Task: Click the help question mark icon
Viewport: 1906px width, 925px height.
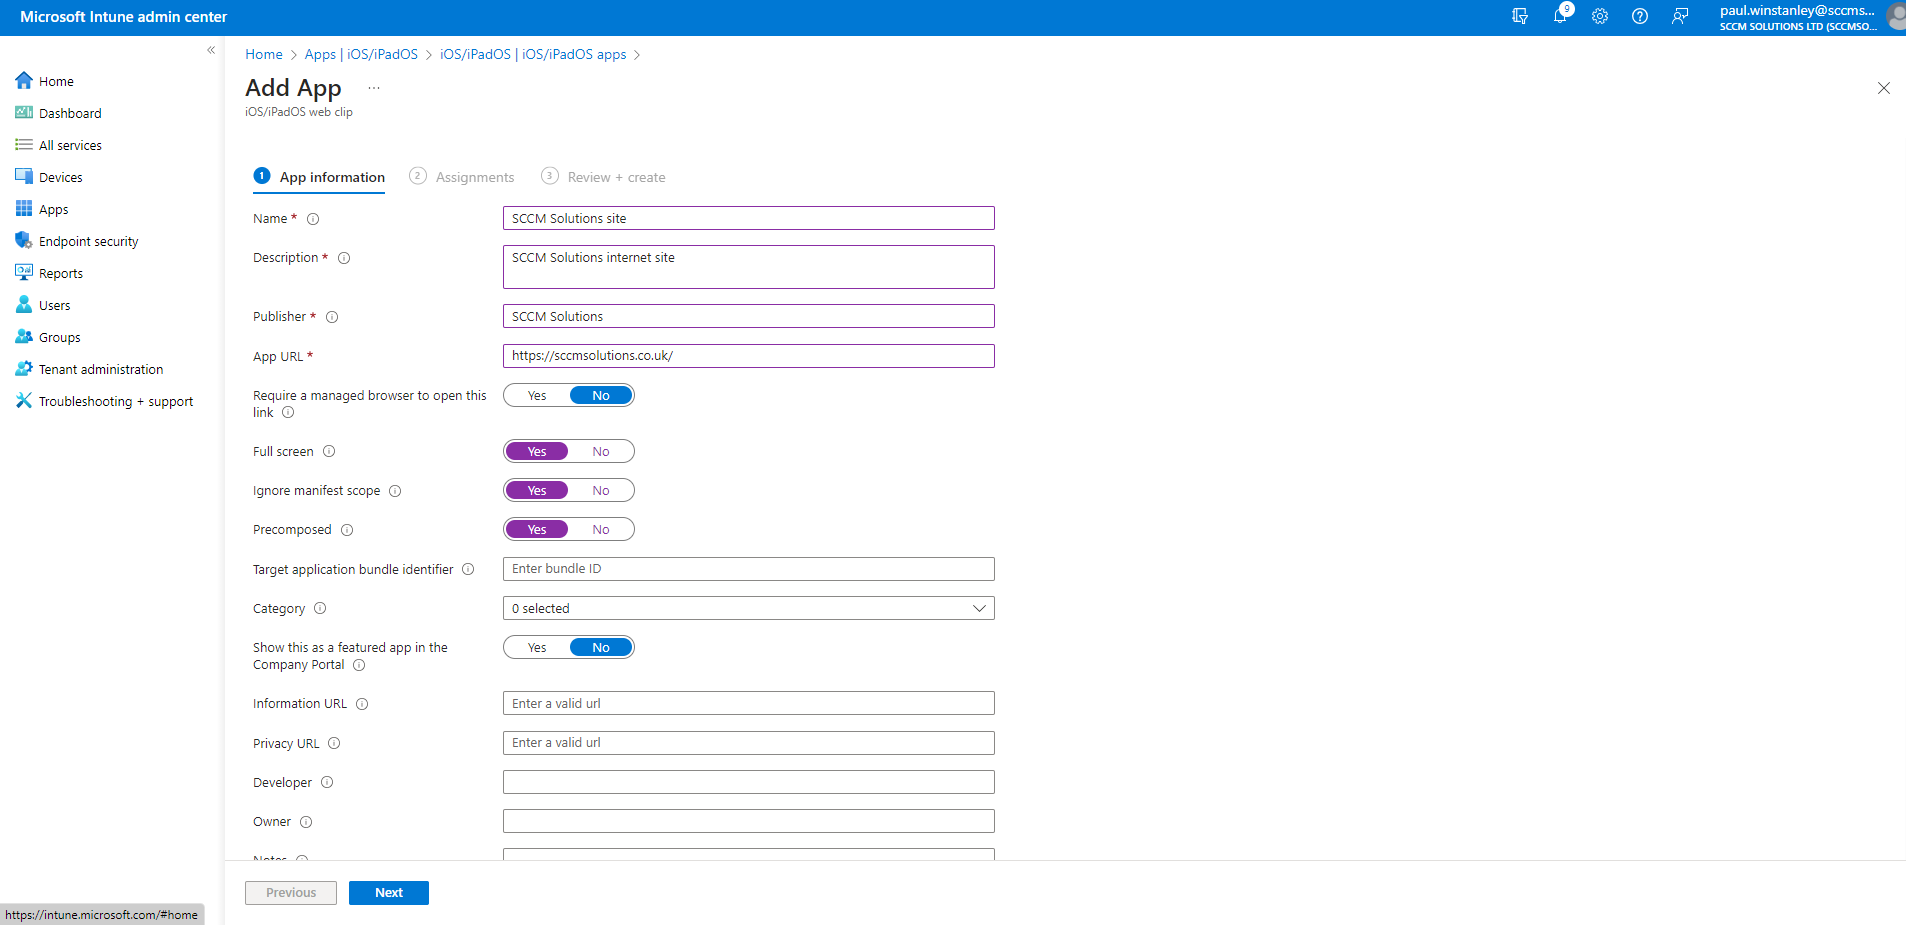Action: pos(1640,16)
